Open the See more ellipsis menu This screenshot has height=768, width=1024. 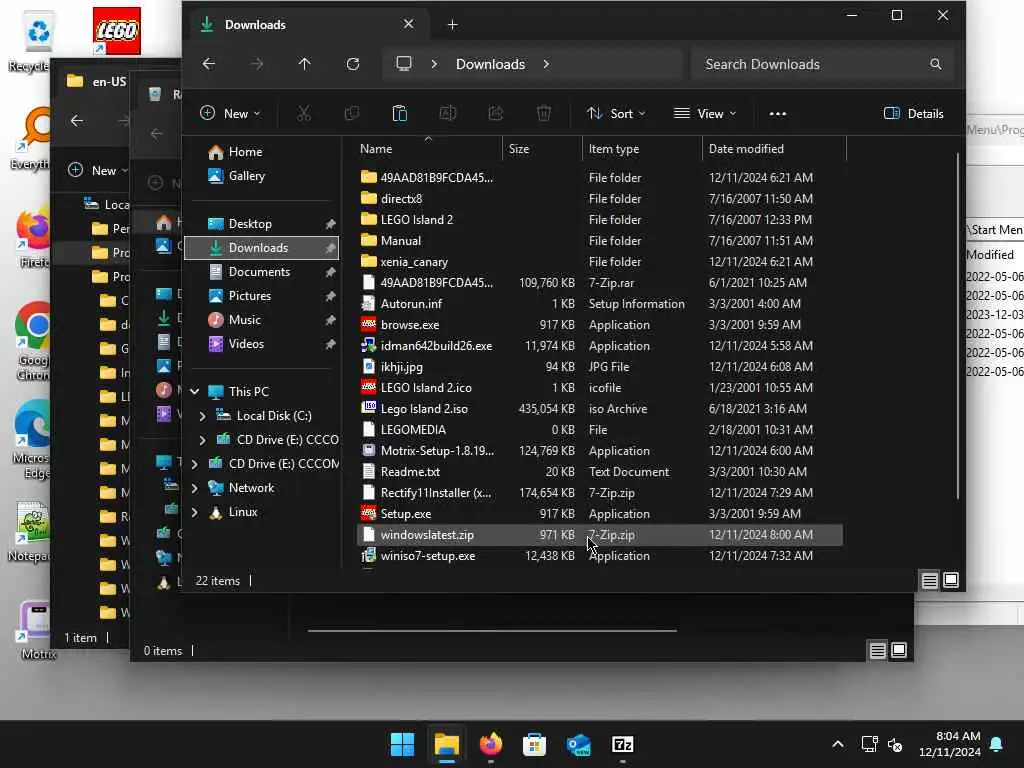778,114
